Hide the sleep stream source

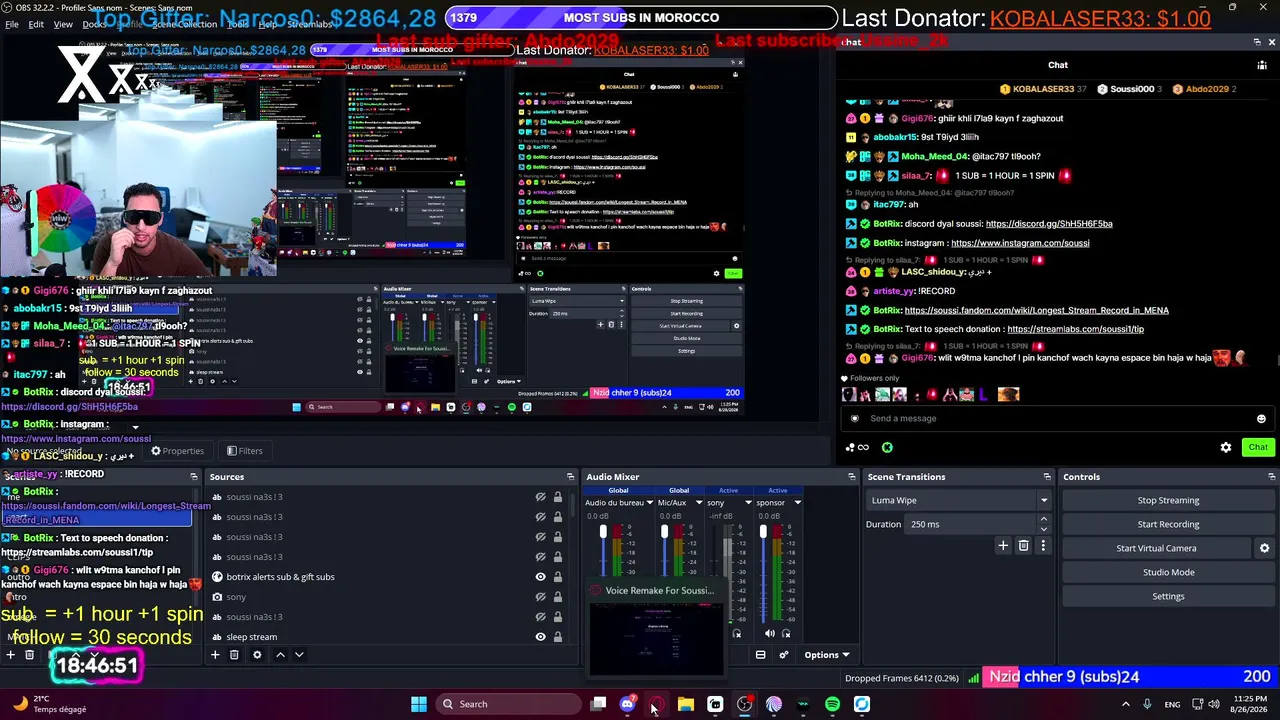[x=541, y=637]
